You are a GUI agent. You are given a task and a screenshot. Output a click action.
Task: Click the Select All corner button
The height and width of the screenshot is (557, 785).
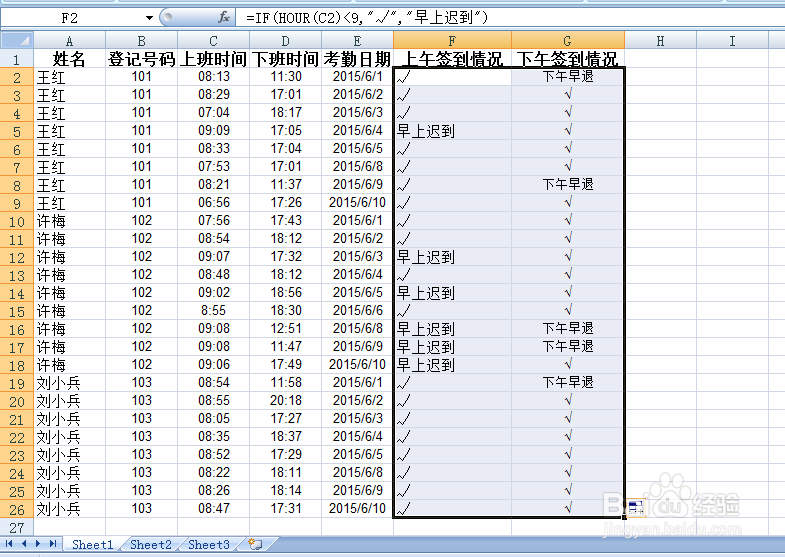pos(17,40)
